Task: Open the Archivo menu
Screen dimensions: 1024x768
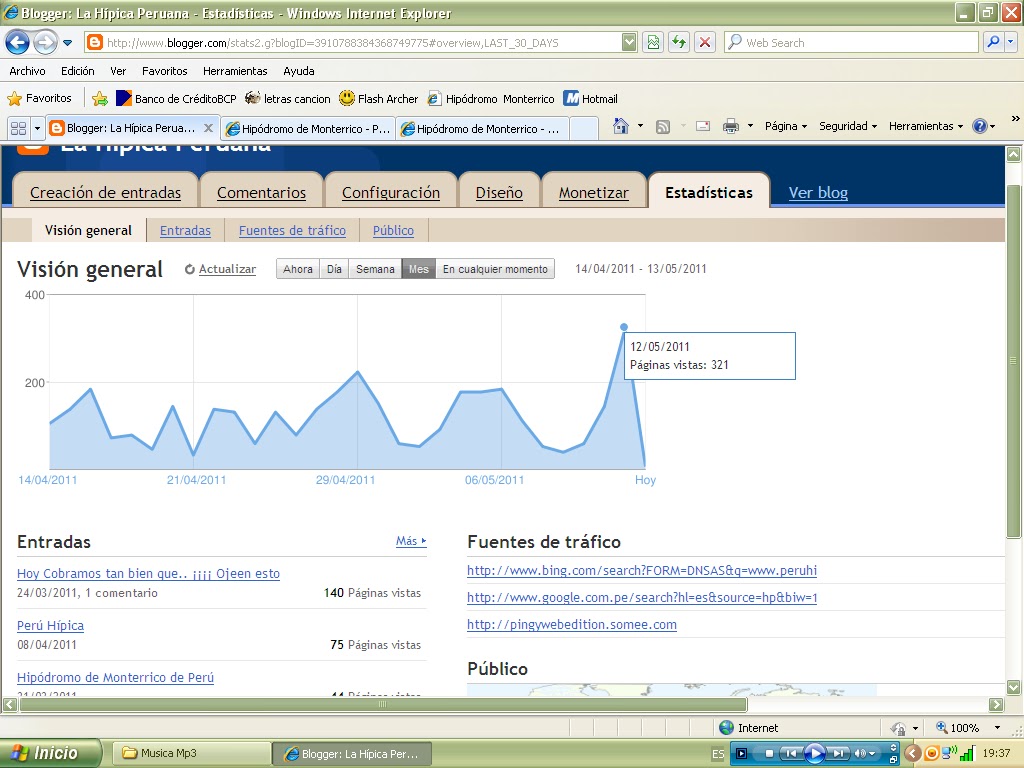Action: (x=27, y=71)
